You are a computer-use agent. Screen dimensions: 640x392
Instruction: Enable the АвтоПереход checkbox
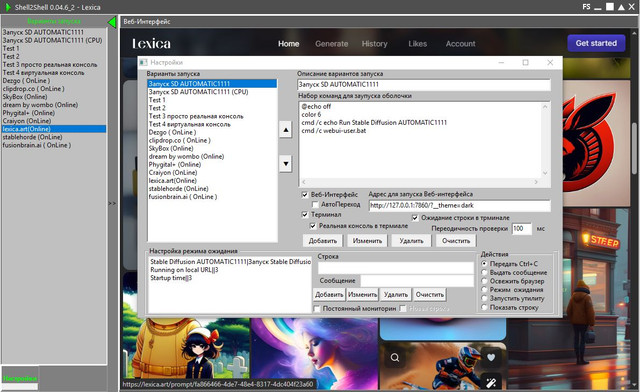coord(315,204)
